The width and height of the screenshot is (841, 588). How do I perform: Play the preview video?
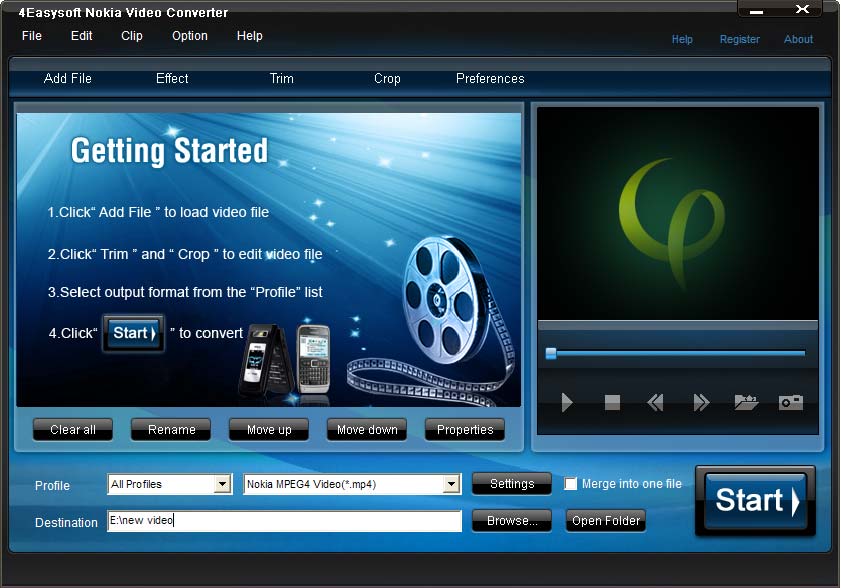pyautogui.click(x=567, y=403)
